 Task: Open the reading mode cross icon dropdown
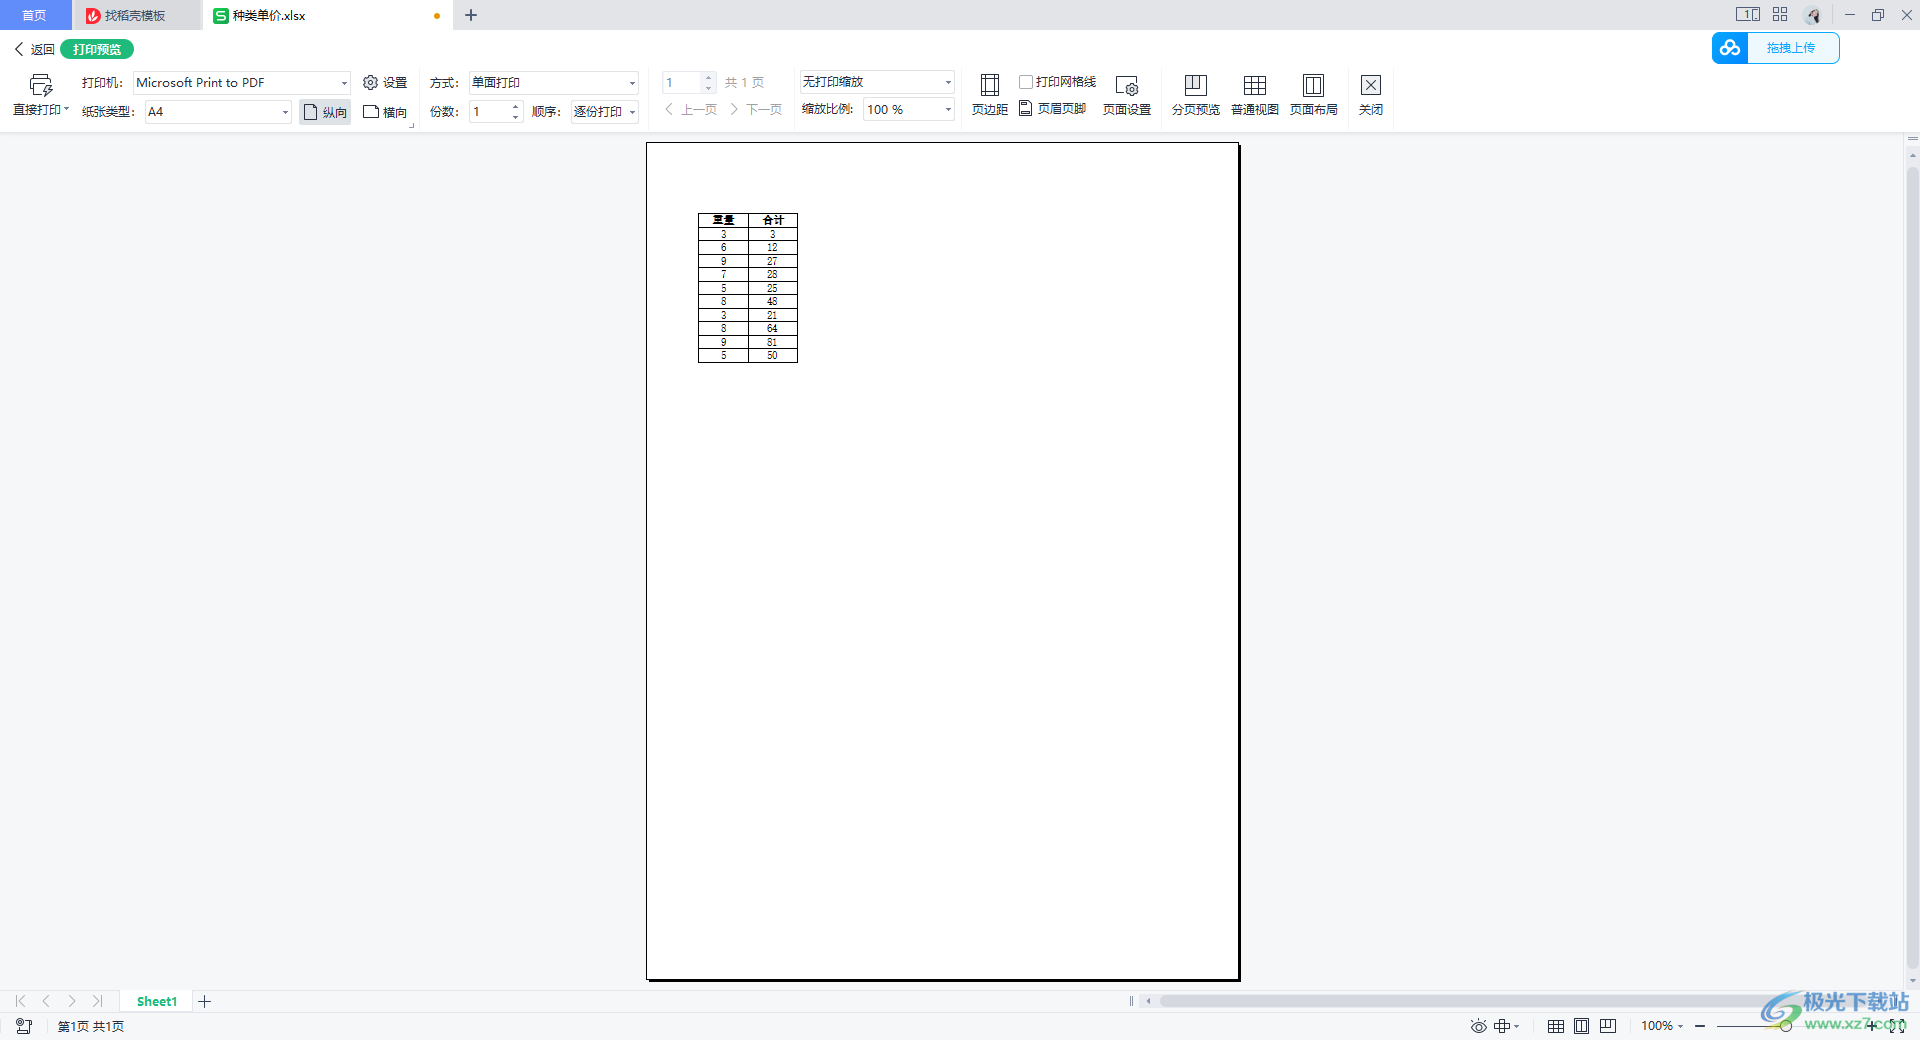(x=1506, y=1026)
